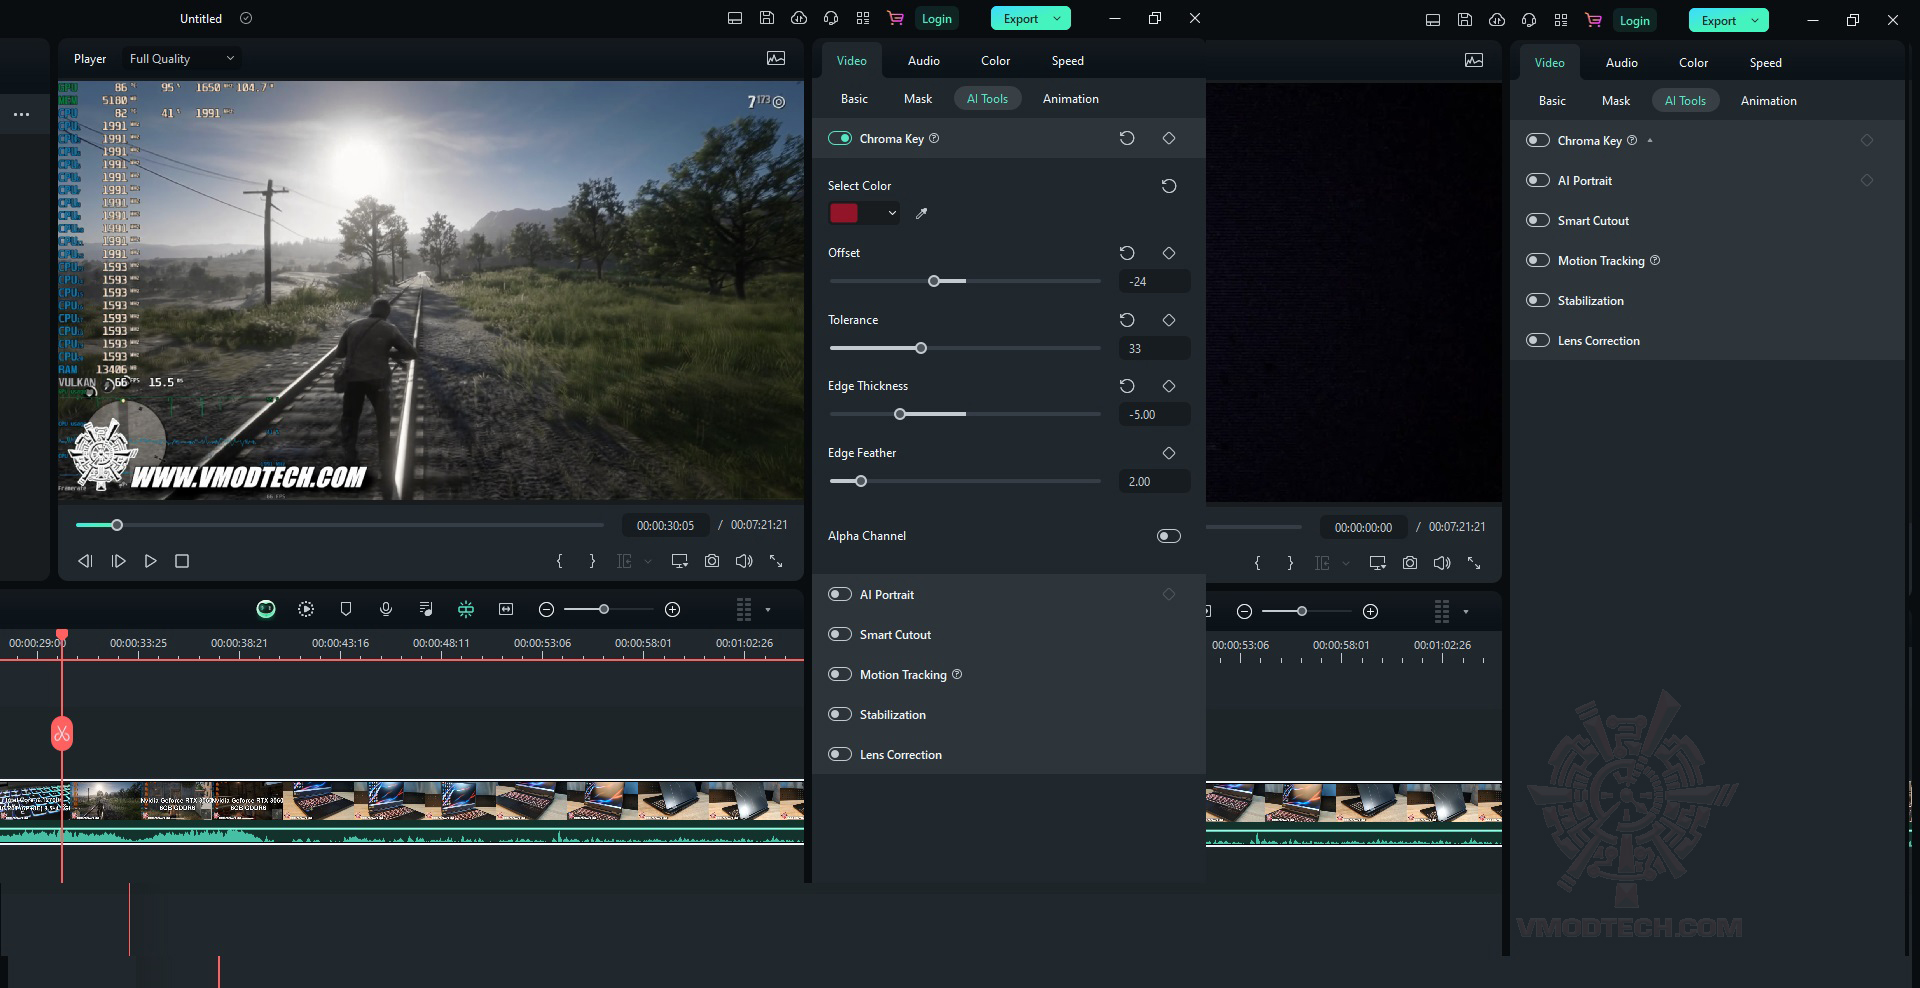Click the Login button in the front window

click(937, 18)
